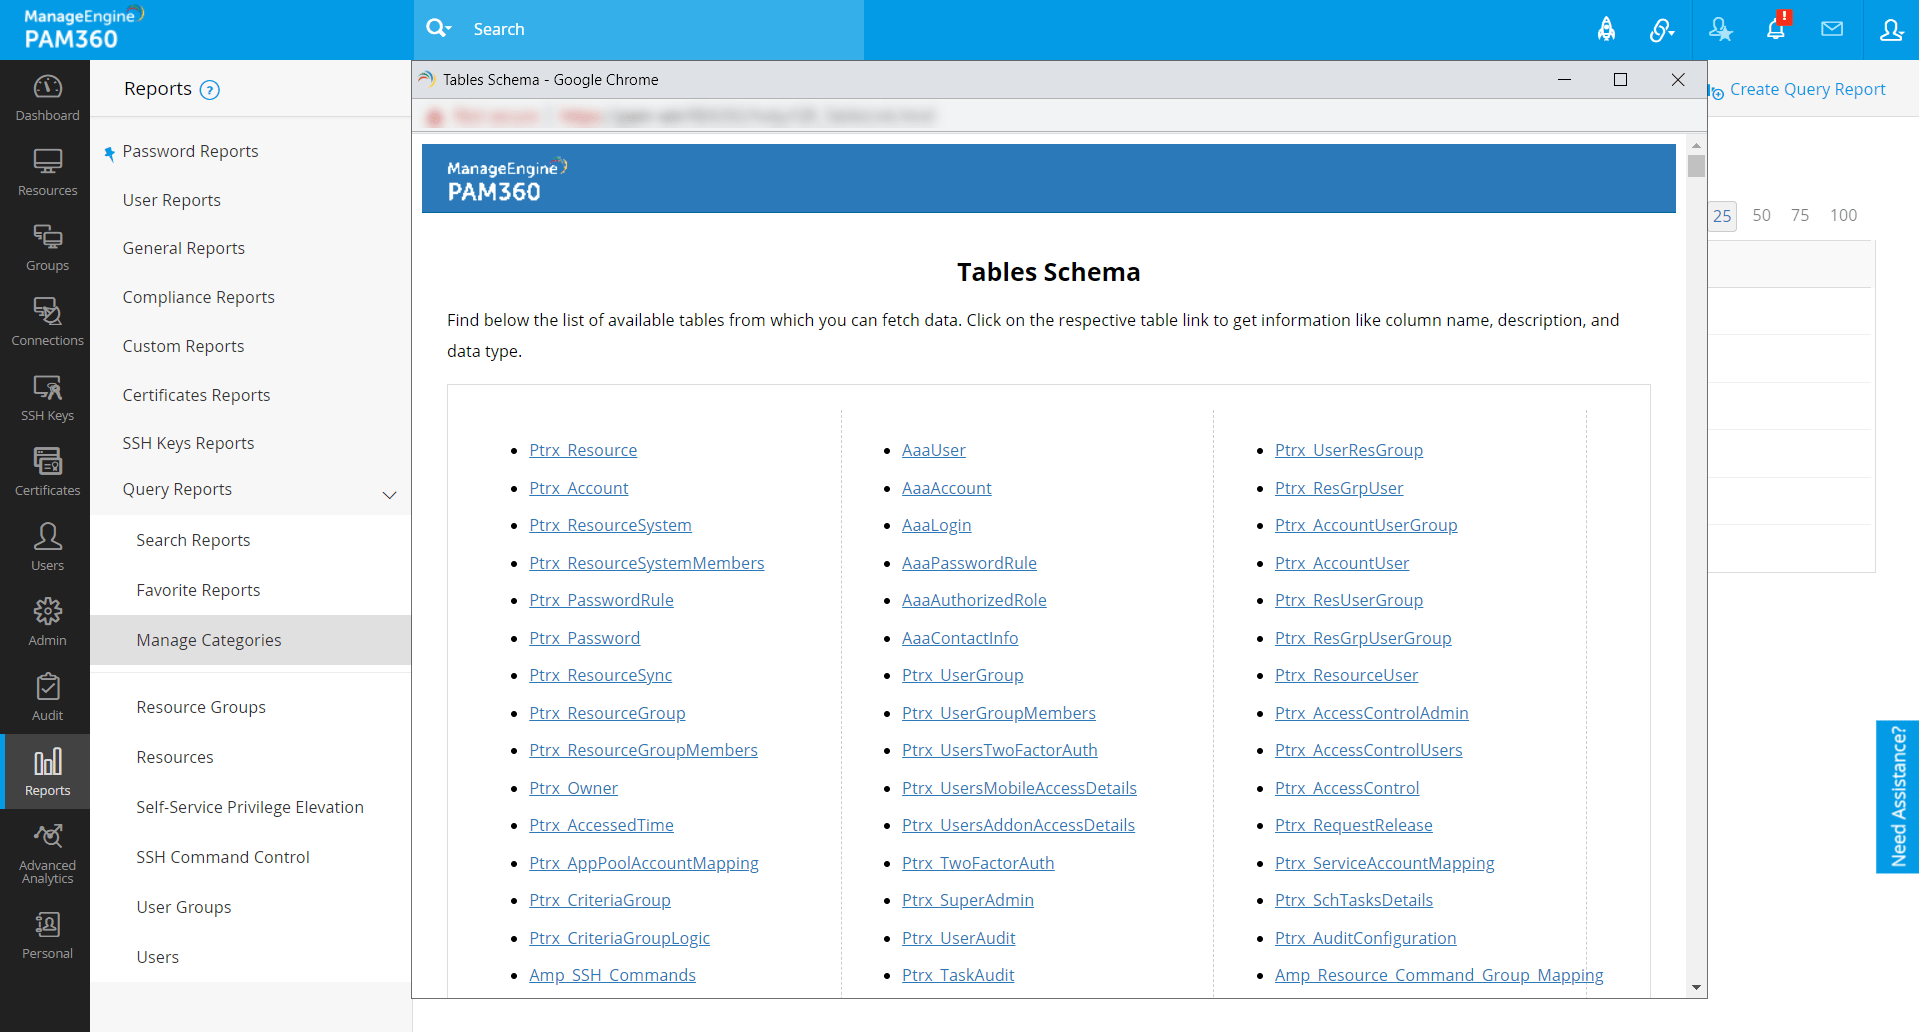Click the ManageEngine PAM360 logo
The image size is (1919, 1032).
coord(84,28)
